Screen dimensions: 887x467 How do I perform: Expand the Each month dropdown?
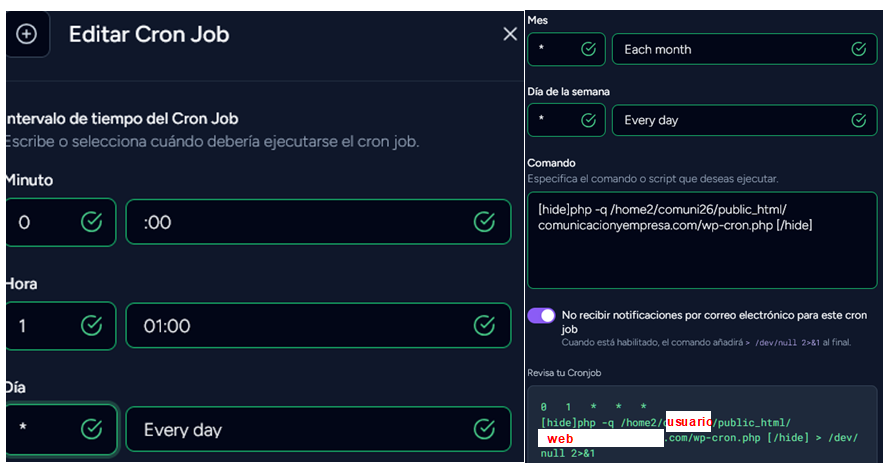(x=730, y=49)
